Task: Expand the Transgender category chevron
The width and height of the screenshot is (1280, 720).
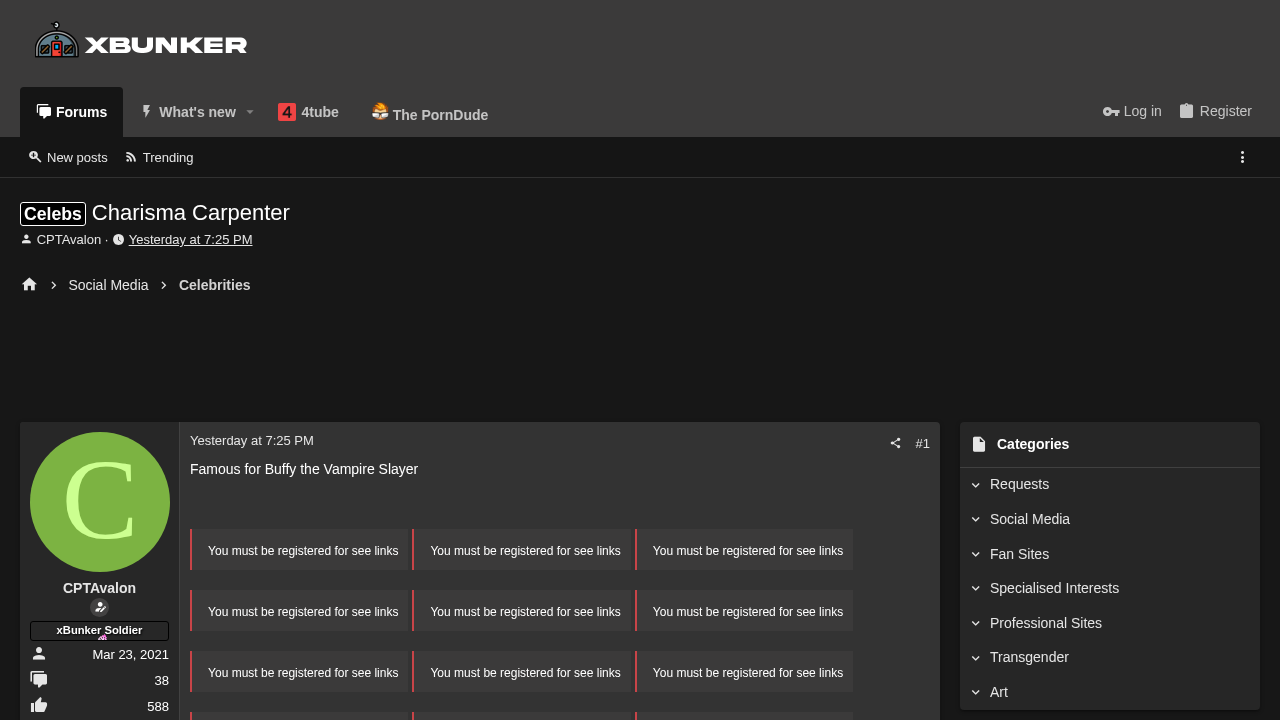Action: (976, 658)
